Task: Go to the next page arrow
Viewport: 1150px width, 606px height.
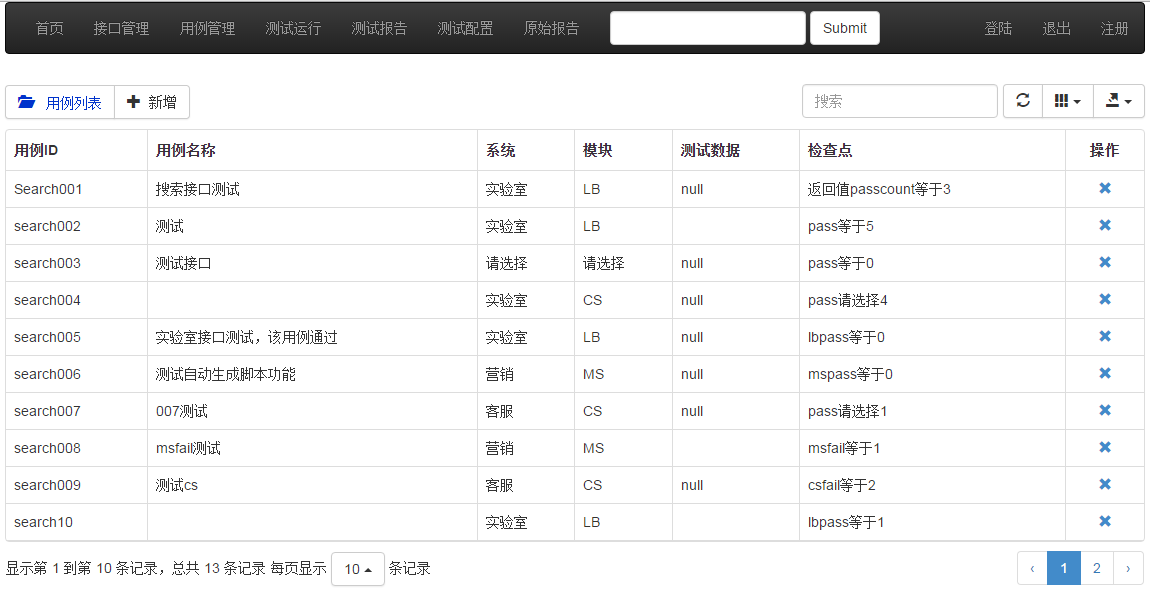Action: pos(1128,569)
